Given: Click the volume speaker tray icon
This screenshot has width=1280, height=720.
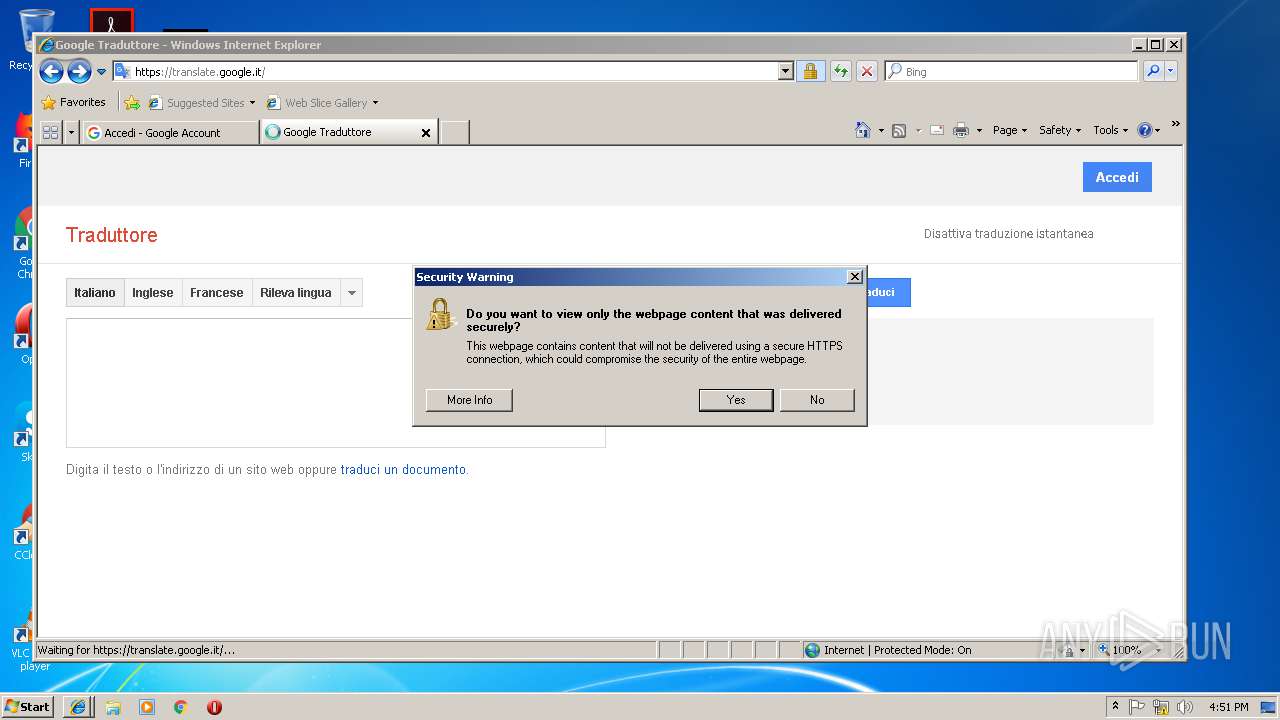Looking at the screenshot, I should (x=1185, y=707).
